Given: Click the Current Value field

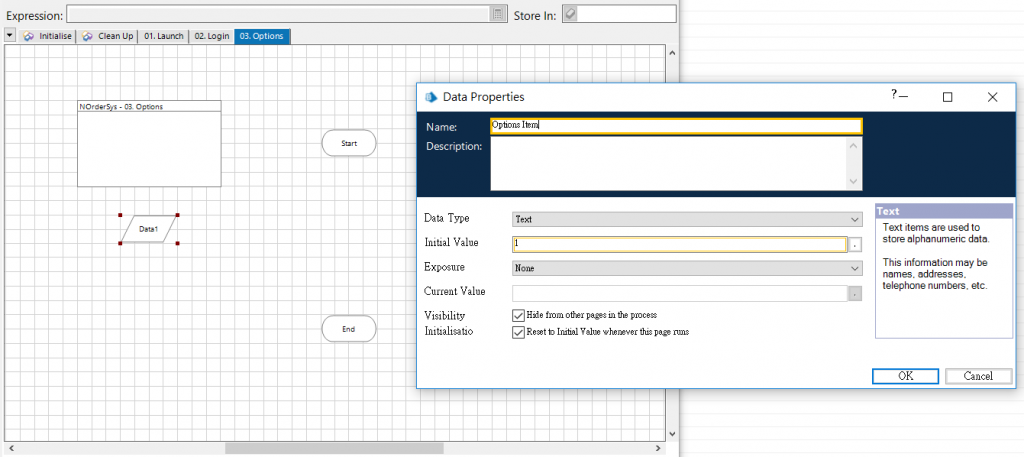Looking at the screenshot, I should (679, 293).
